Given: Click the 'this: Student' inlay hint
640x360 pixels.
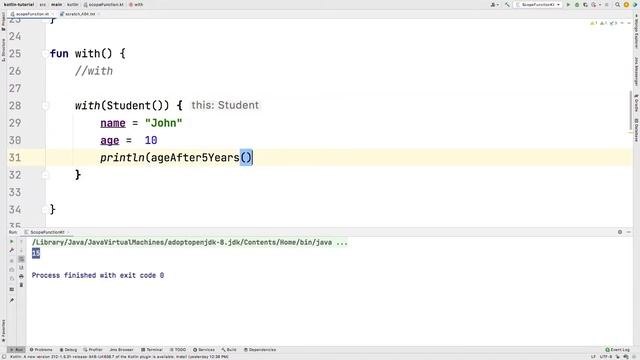Looking at the screenshot, I should [225, 105].
